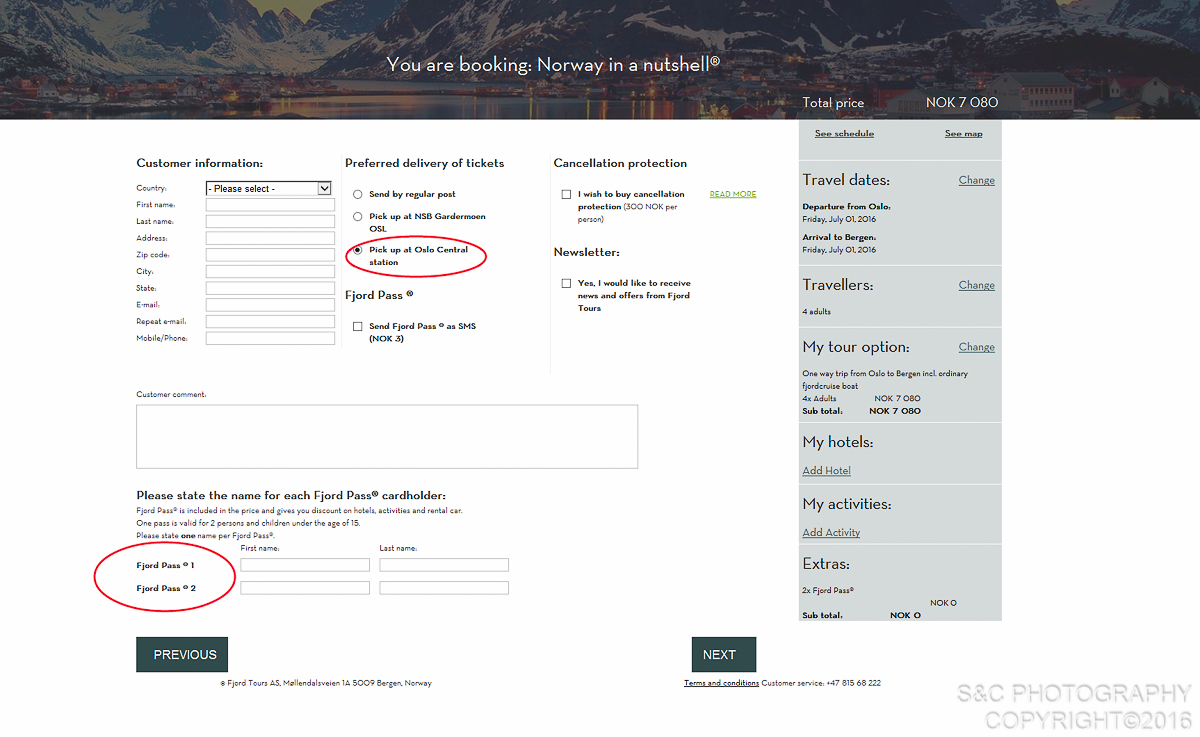Choose Pick up at NSB Gardermoen OSL
The image size is (1200, 737).
(x=358, y=217)
